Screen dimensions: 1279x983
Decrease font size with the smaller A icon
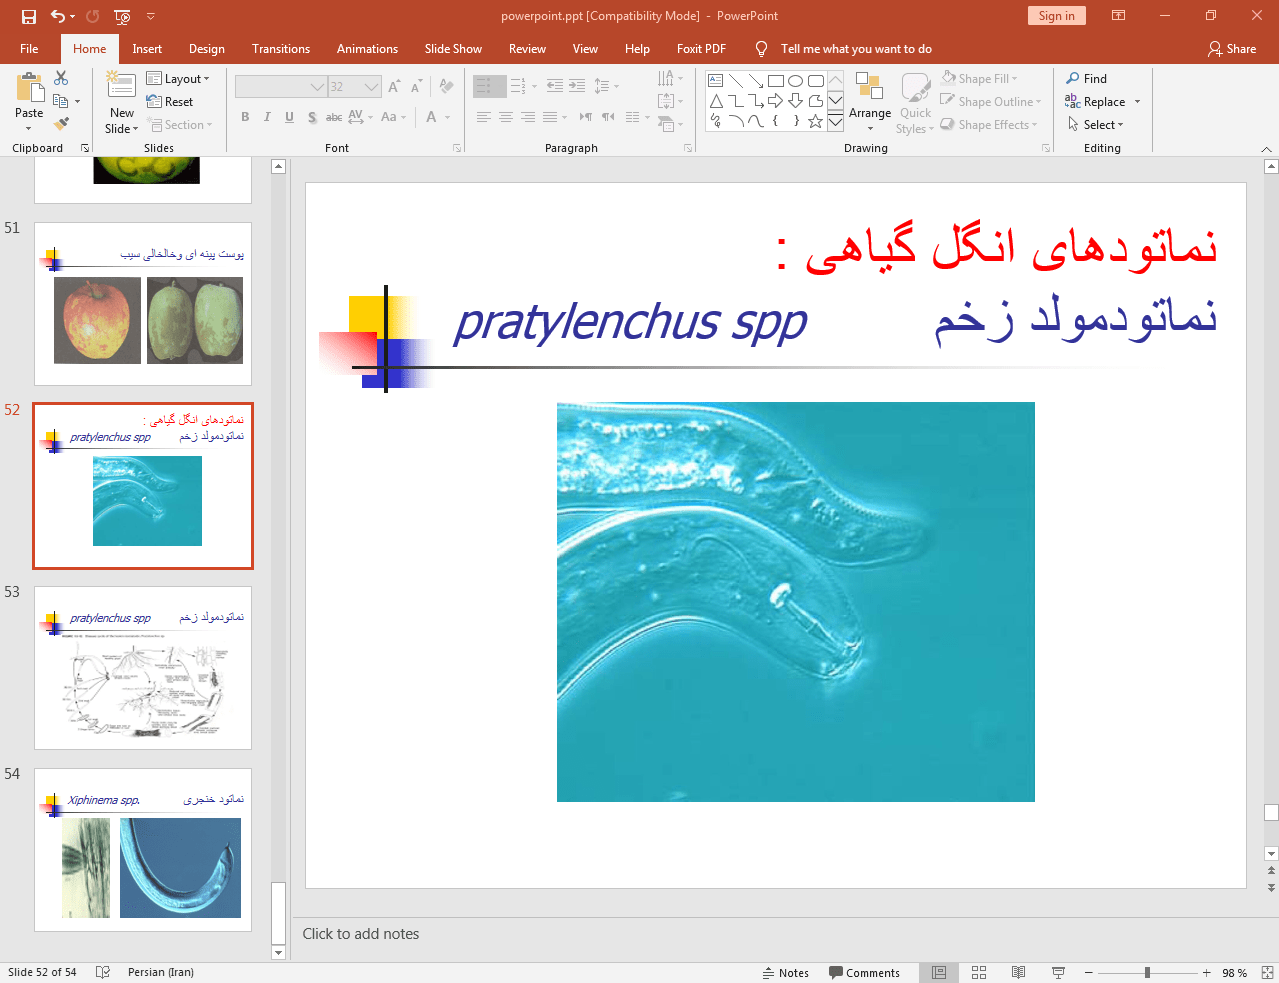(x=416, y=87)
